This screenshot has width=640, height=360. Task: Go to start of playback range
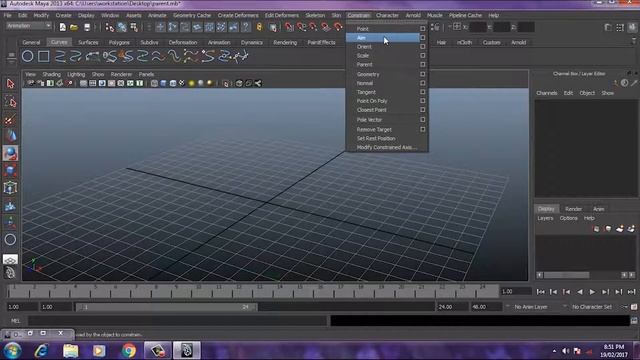[x=540, y=292]
